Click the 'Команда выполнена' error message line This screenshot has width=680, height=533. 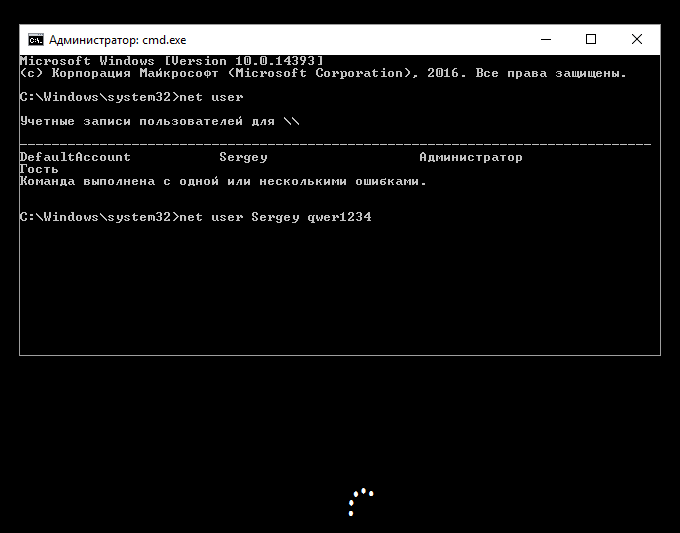point(223,181)
